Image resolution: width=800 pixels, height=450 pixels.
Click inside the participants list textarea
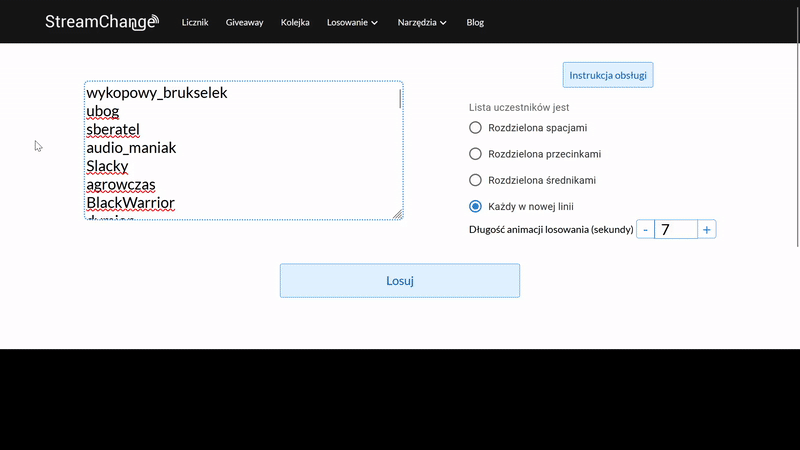tap(240, 150)
